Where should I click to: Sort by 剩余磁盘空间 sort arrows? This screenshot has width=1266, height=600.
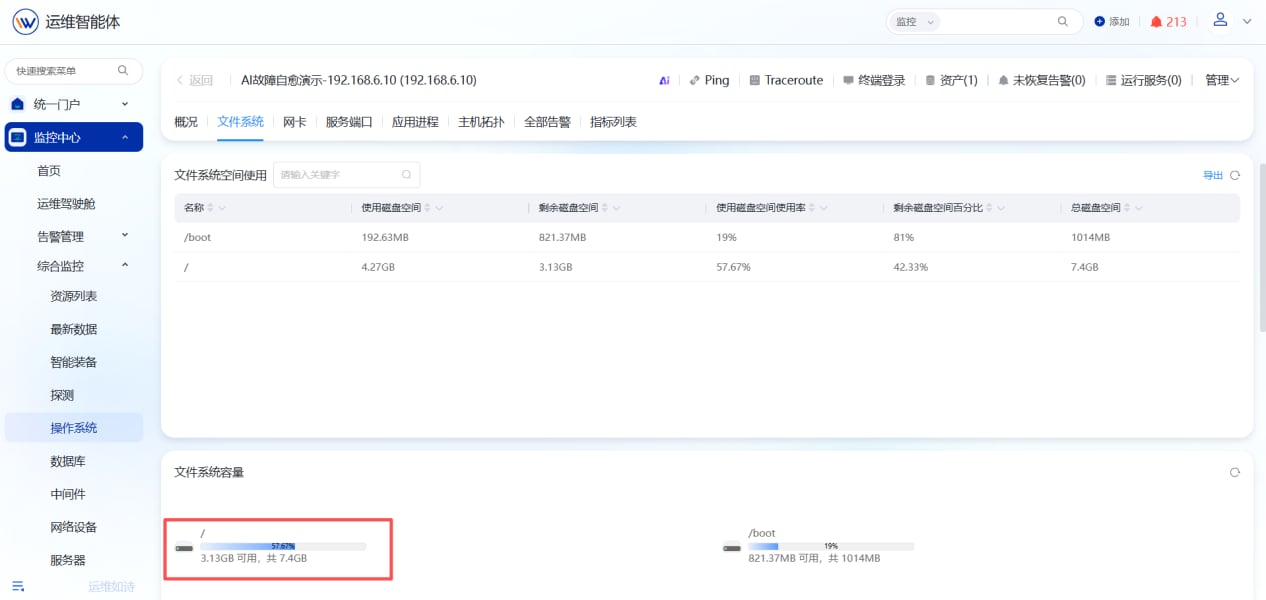click(604, 208)
